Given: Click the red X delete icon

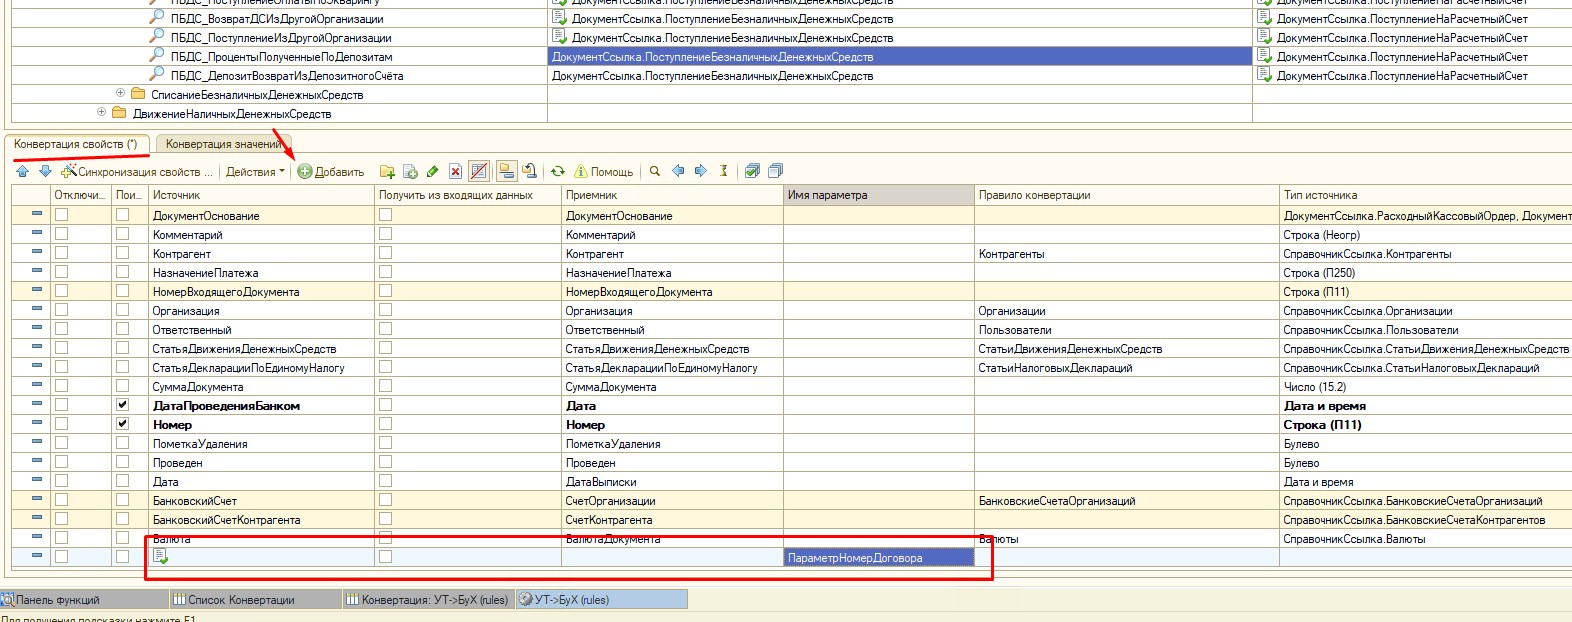Looking at the screenshot, I should click(455, 172).
